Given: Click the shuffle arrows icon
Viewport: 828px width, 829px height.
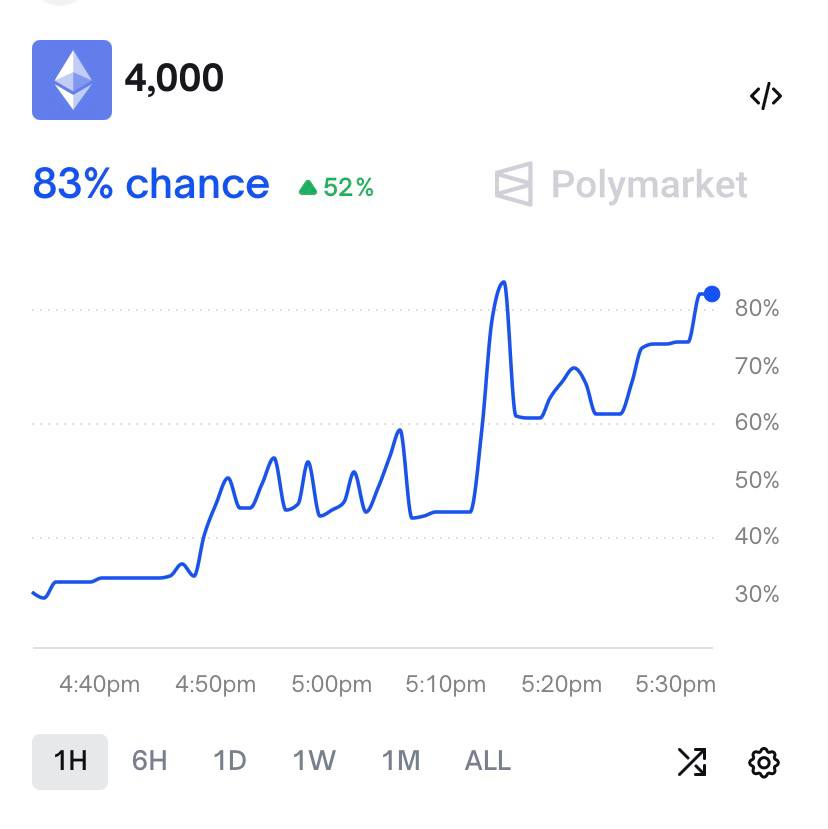Looking at the screenshot, I should coord(691,762).
